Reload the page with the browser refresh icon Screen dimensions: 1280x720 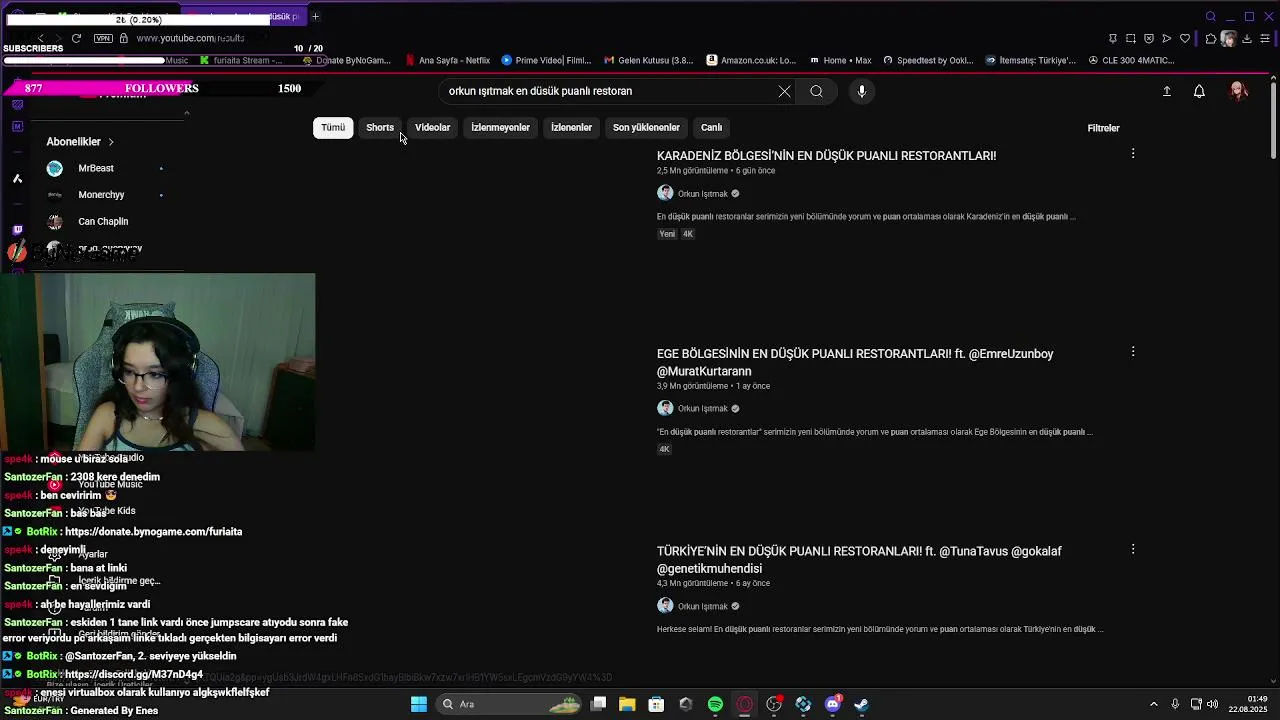tap(76, 38)
